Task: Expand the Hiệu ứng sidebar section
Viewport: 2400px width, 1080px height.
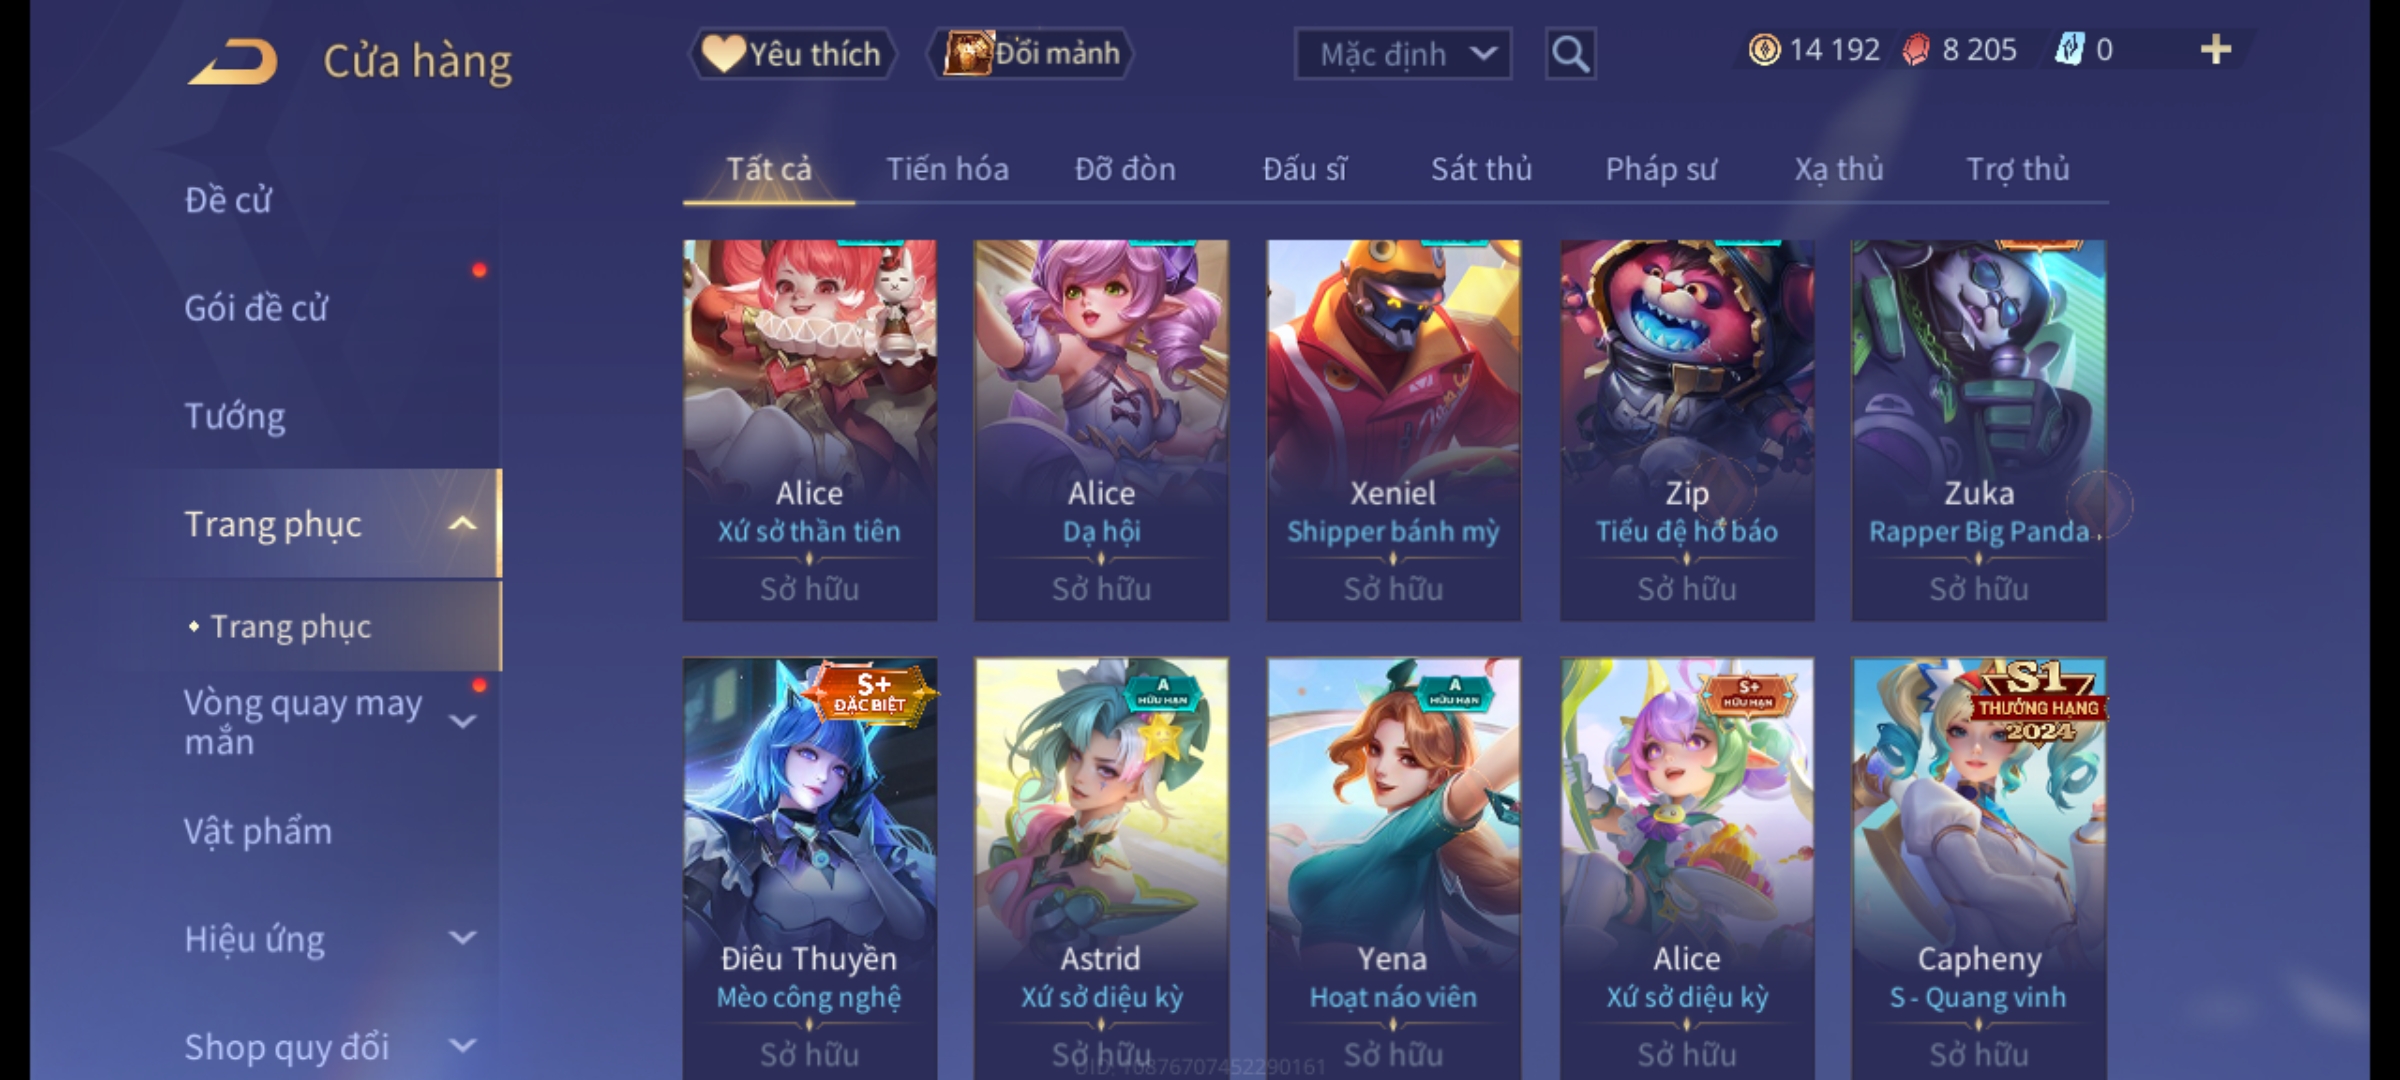Action: click(462, 938)
